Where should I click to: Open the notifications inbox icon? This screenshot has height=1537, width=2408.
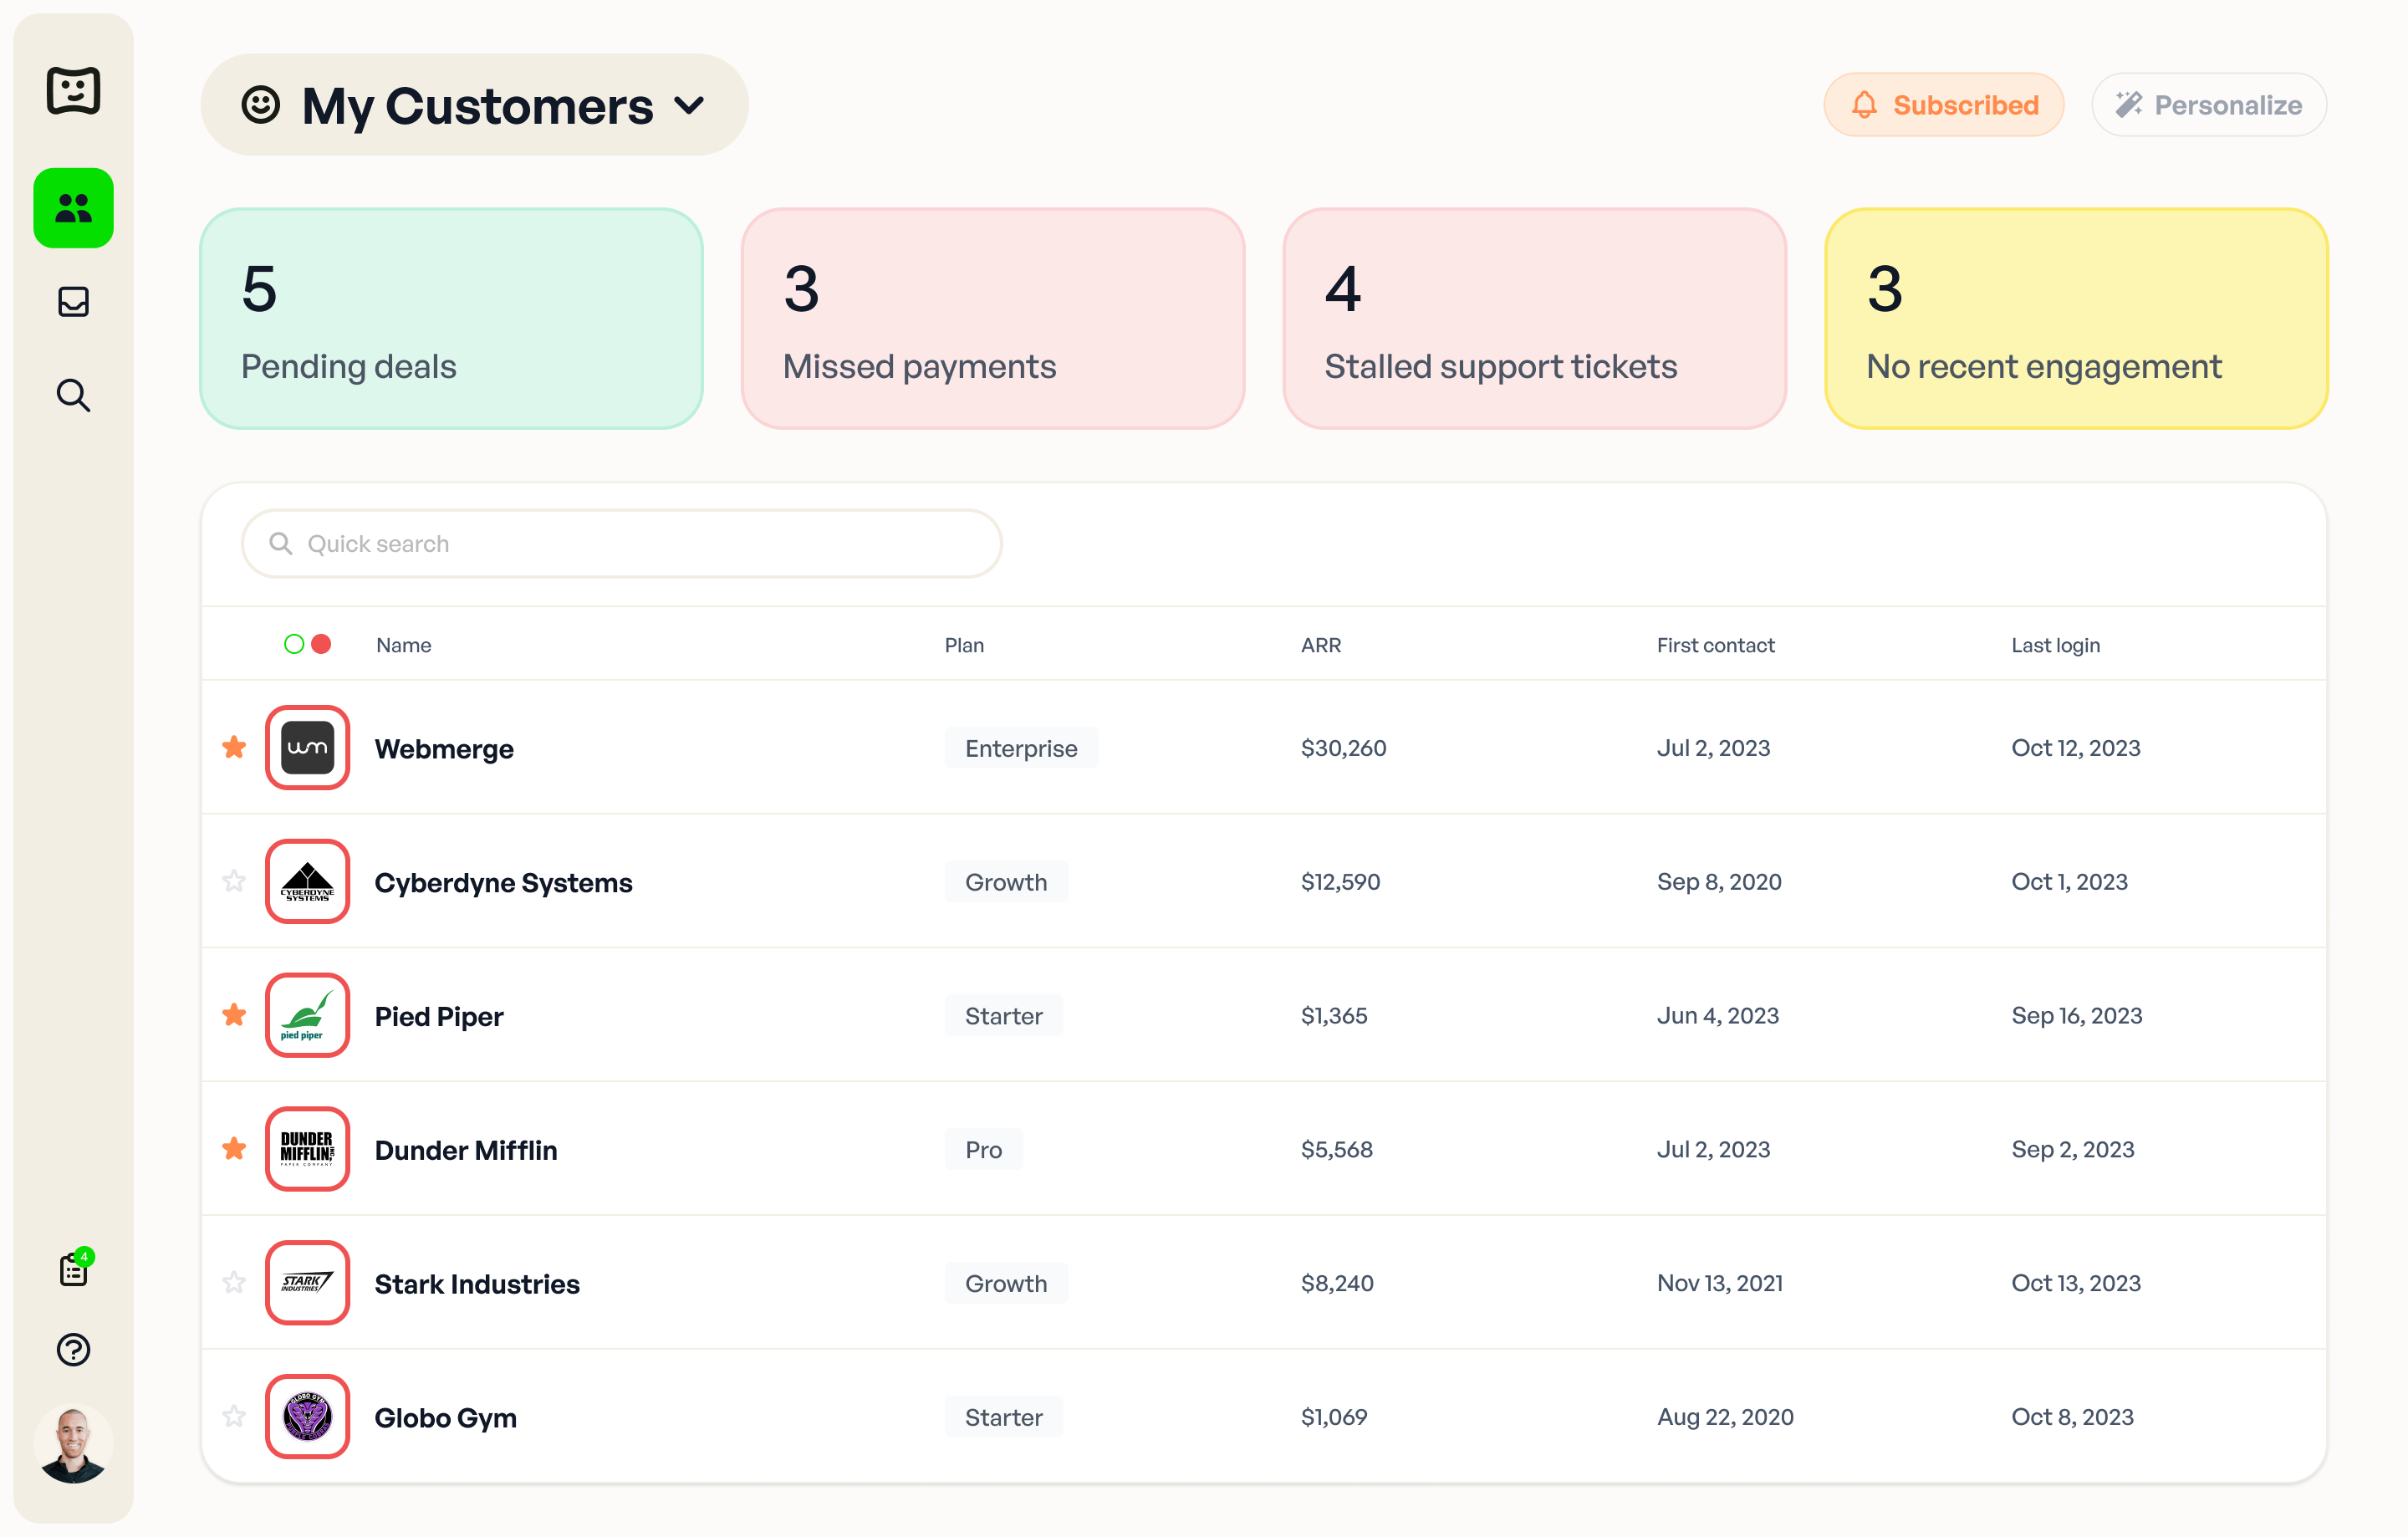point(74,302)
